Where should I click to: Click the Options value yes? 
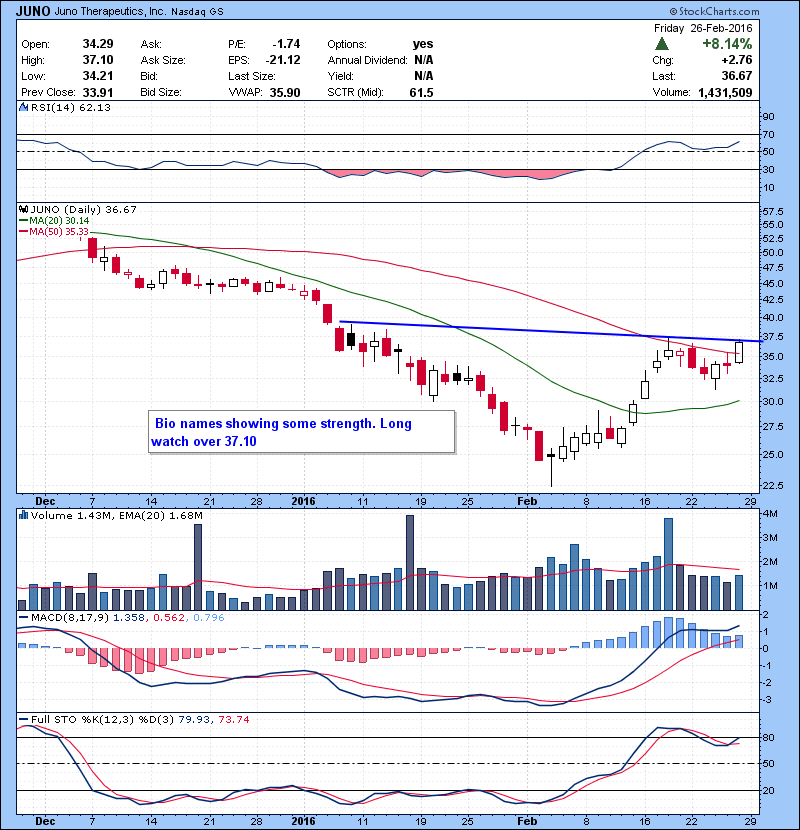click(423, 43)
